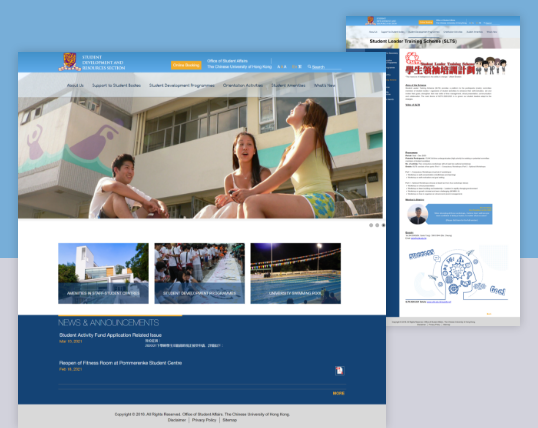Image resolution: width=538 pixels, height=428 pixels.
Task: Click the Online Booking button
Action: tap(186, 65)
